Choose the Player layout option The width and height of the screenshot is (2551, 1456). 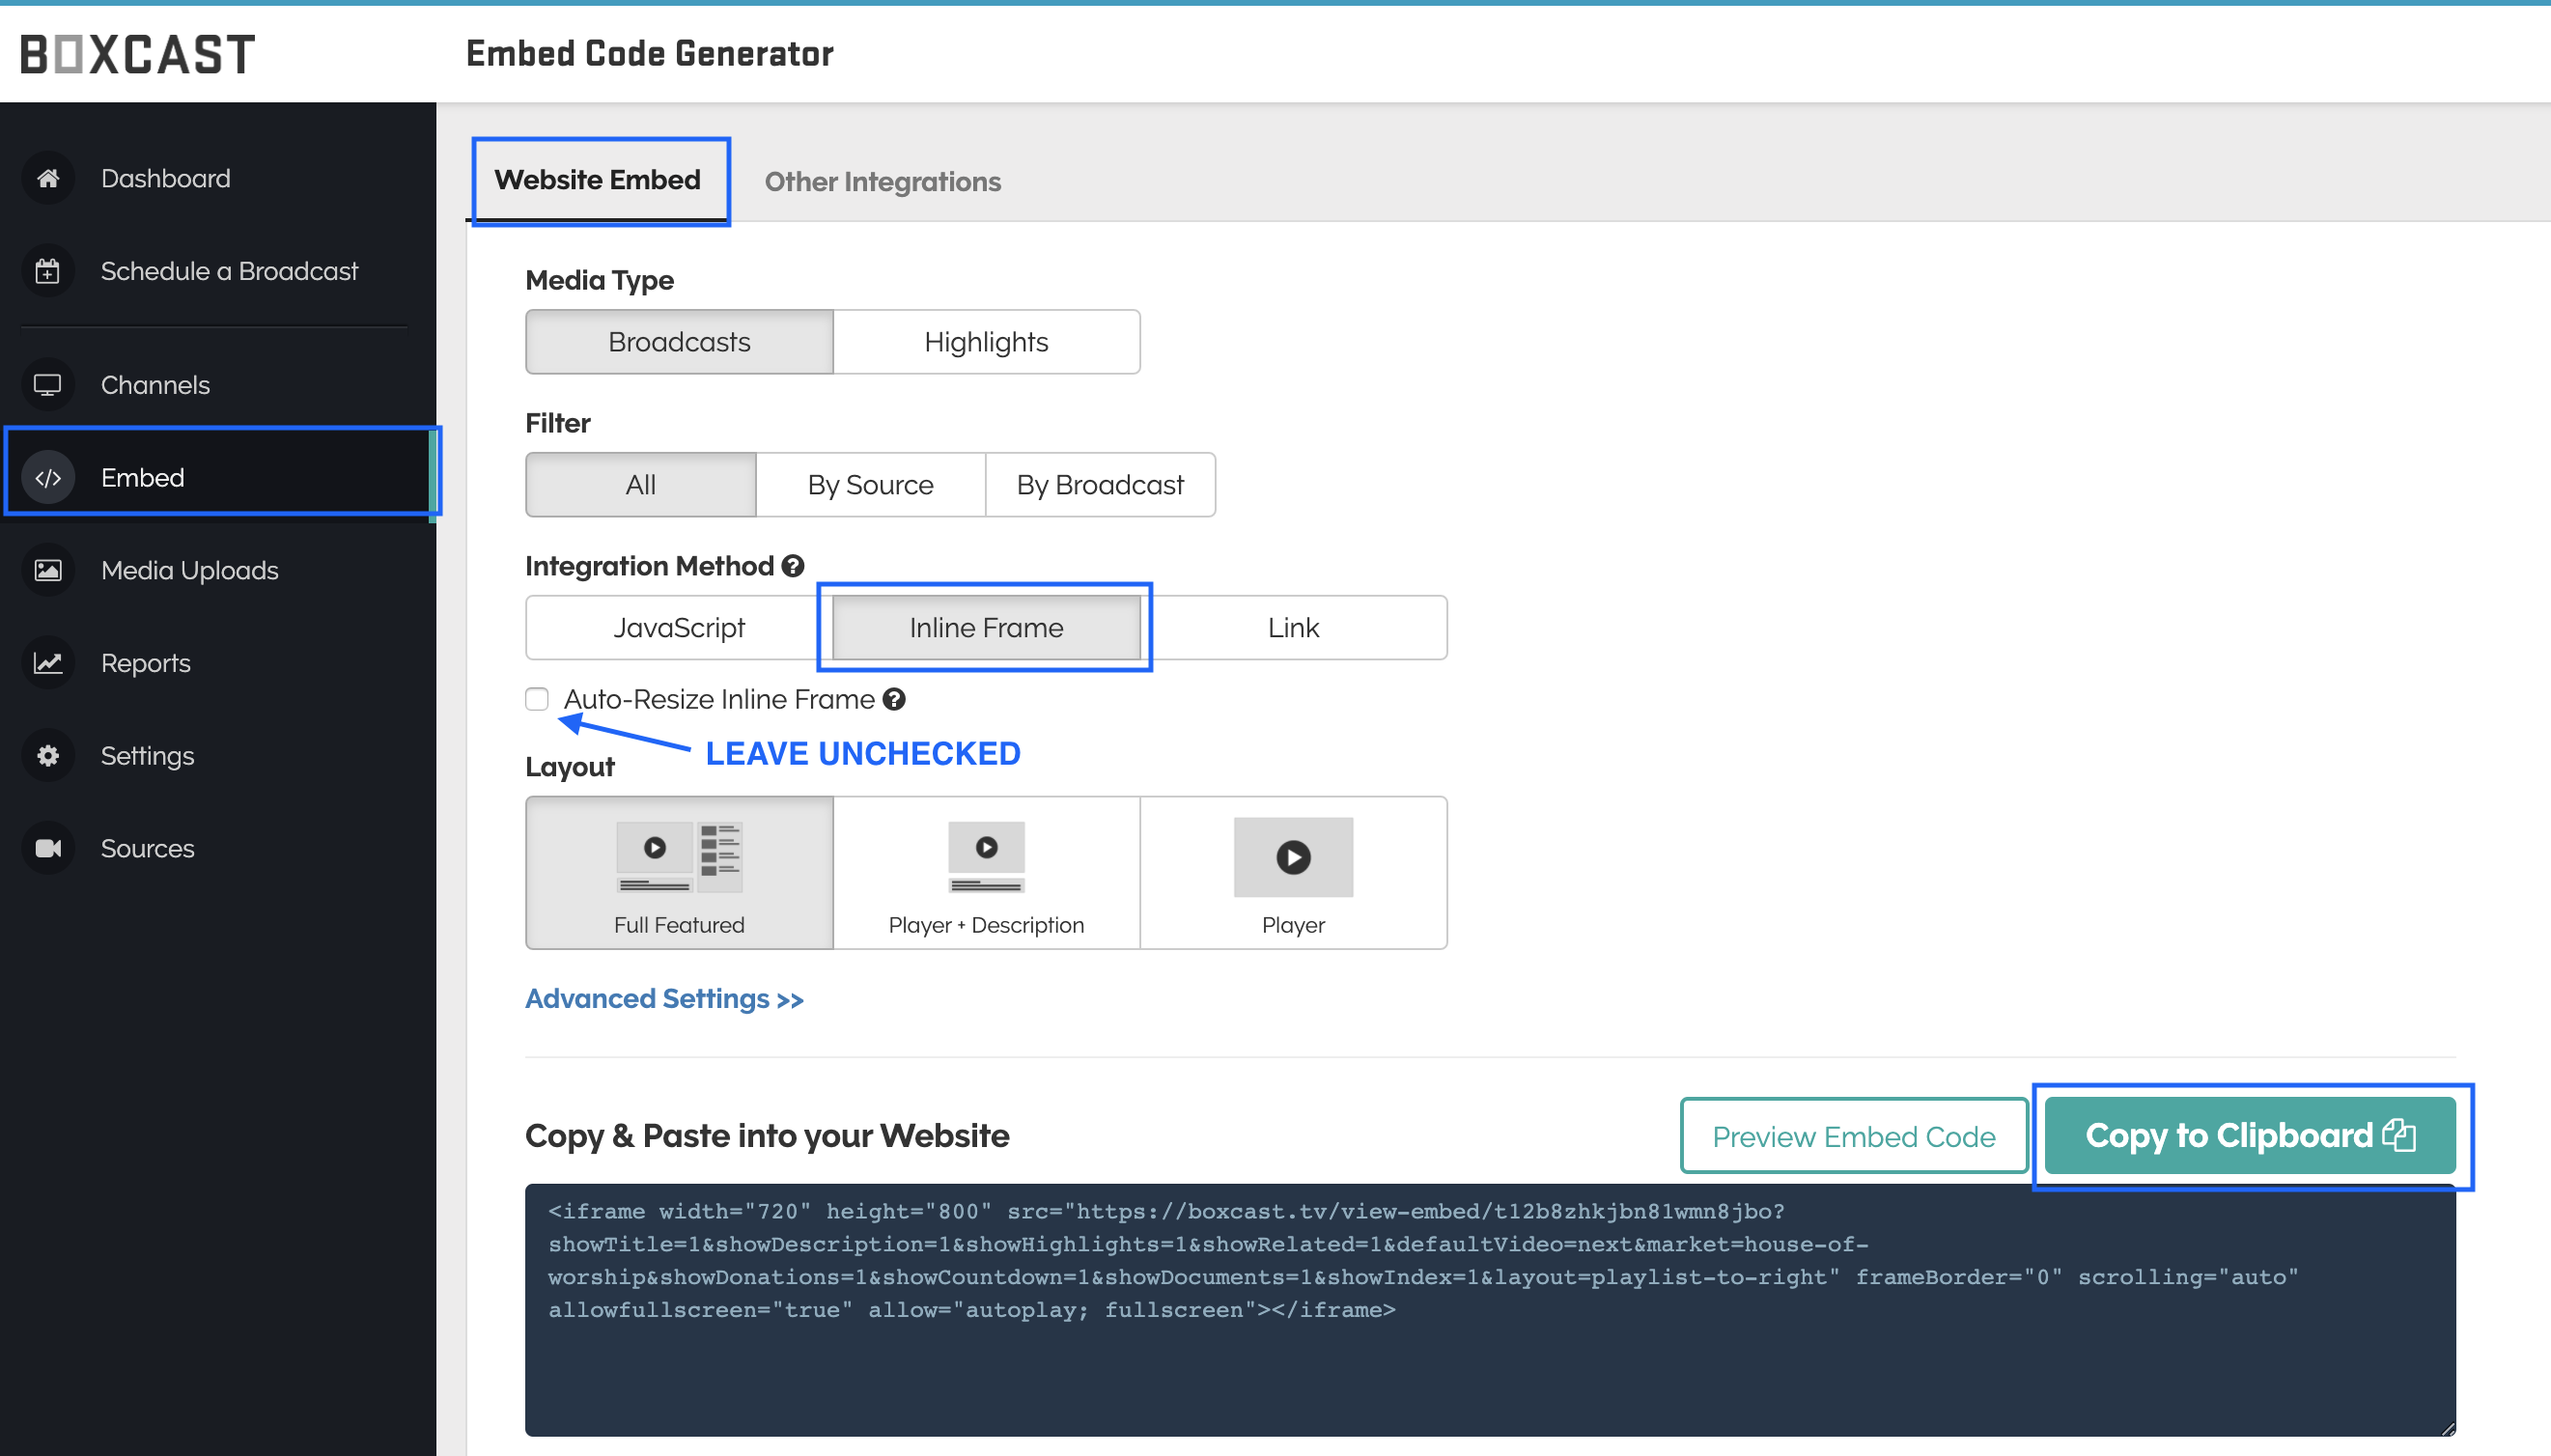(1292, 872)
